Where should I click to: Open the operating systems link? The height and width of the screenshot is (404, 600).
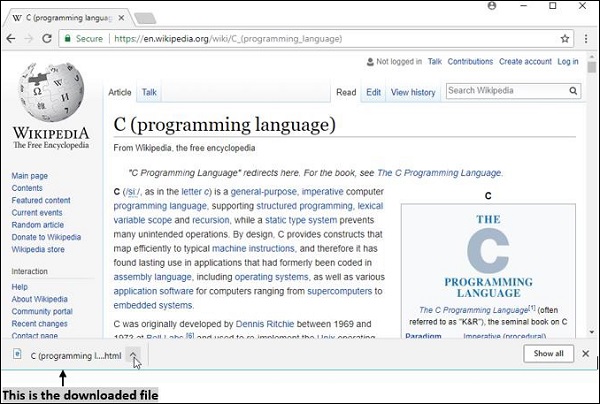coord(271,277)
